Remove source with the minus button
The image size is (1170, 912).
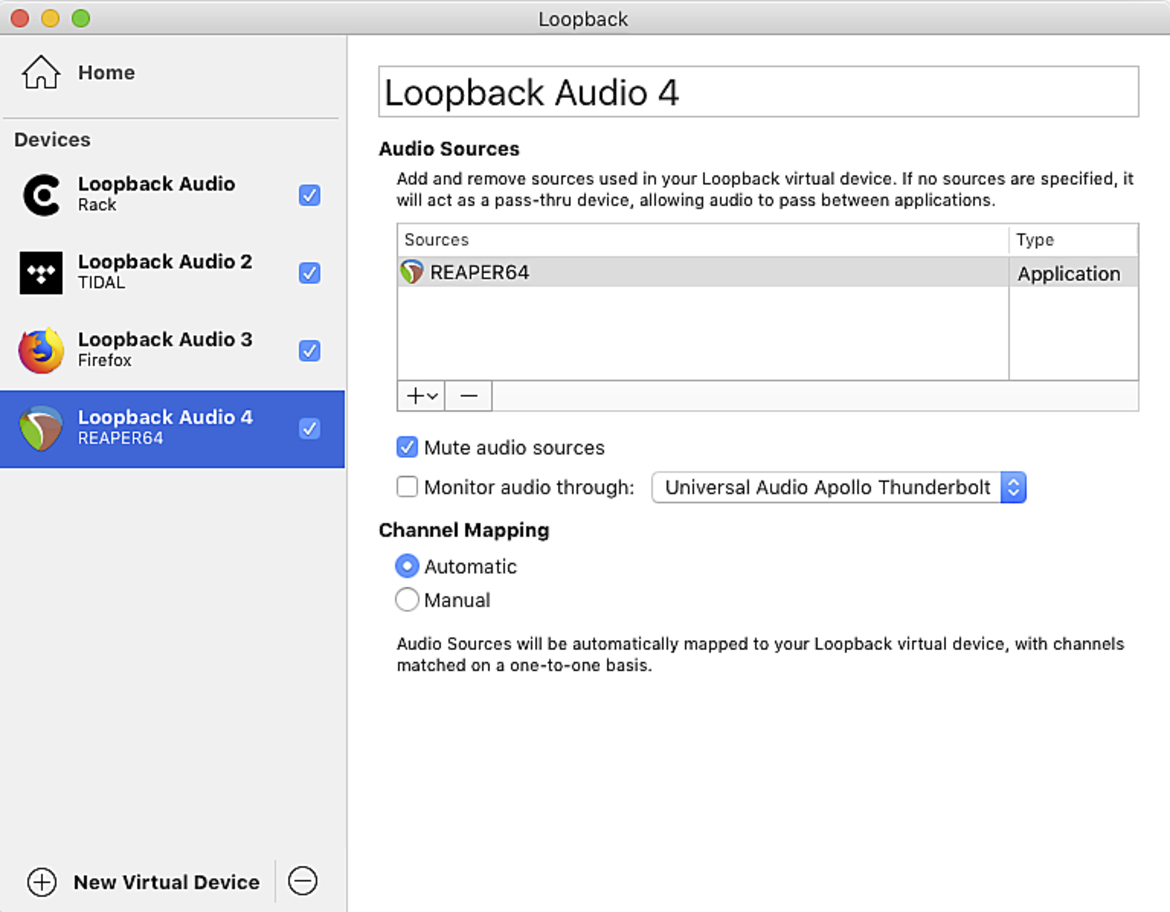[469, 396]
